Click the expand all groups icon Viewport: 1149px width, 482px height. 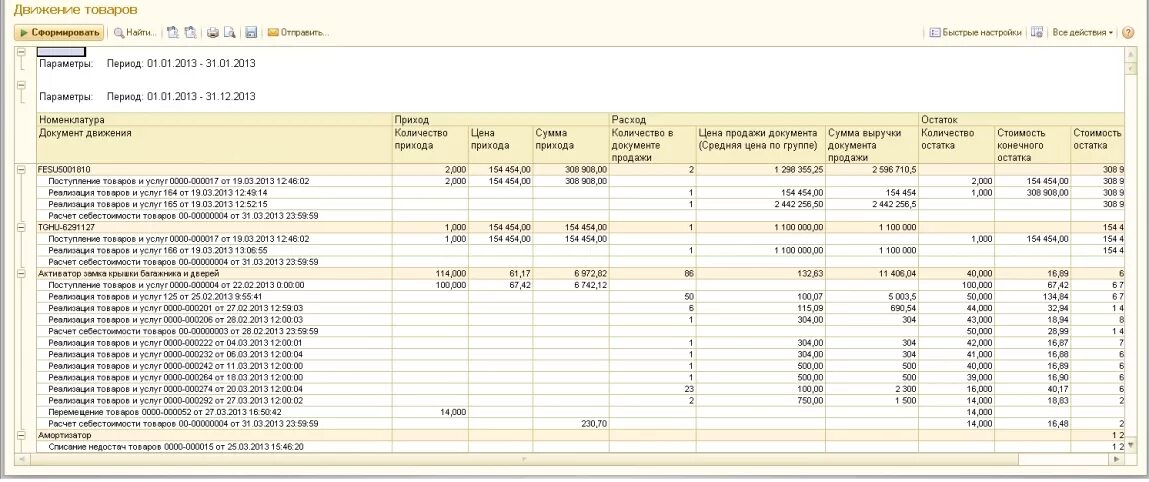point(173,33)
